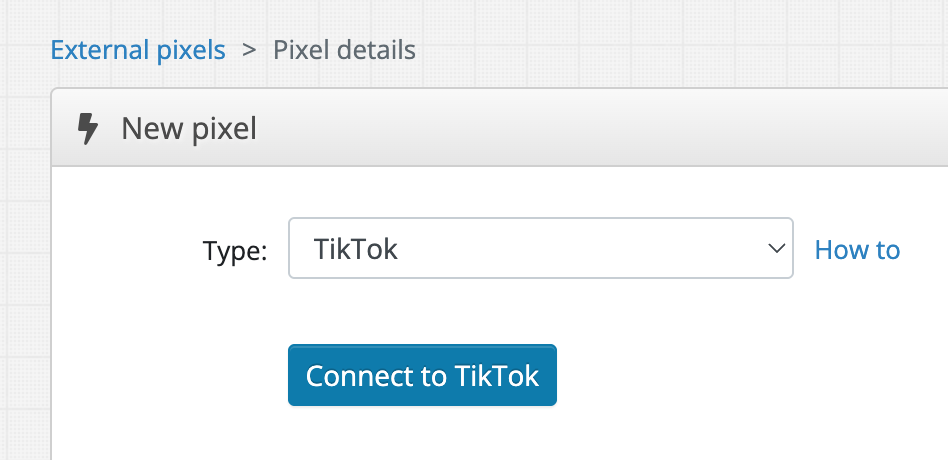The width and height of the screenshot is (948, 460).
Task: Click the New pixel panel title
Action: pyautogui.click(x=189, y=129)
